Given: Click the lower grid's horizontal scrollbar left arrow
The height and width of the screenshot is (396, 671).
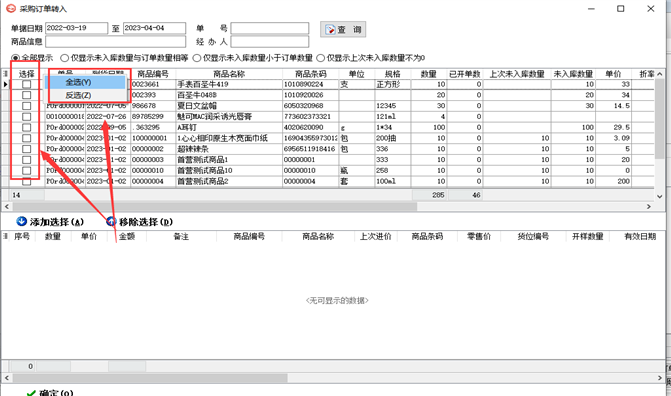Looking at the screenshot, I should pyautogui.click(x=6, y=378).
